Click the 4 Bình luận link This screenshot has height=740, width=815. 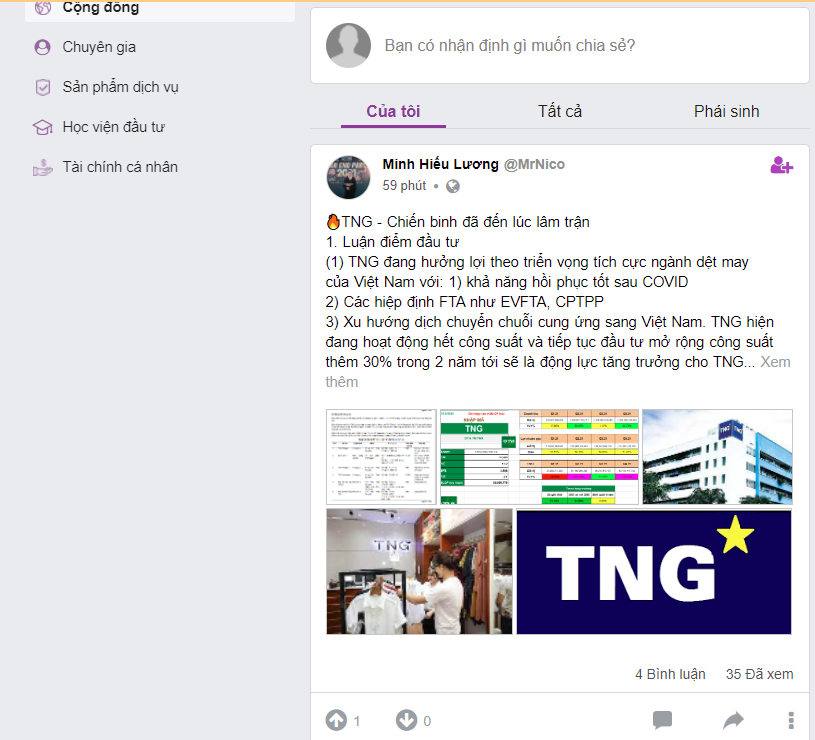tap(670, 674)
